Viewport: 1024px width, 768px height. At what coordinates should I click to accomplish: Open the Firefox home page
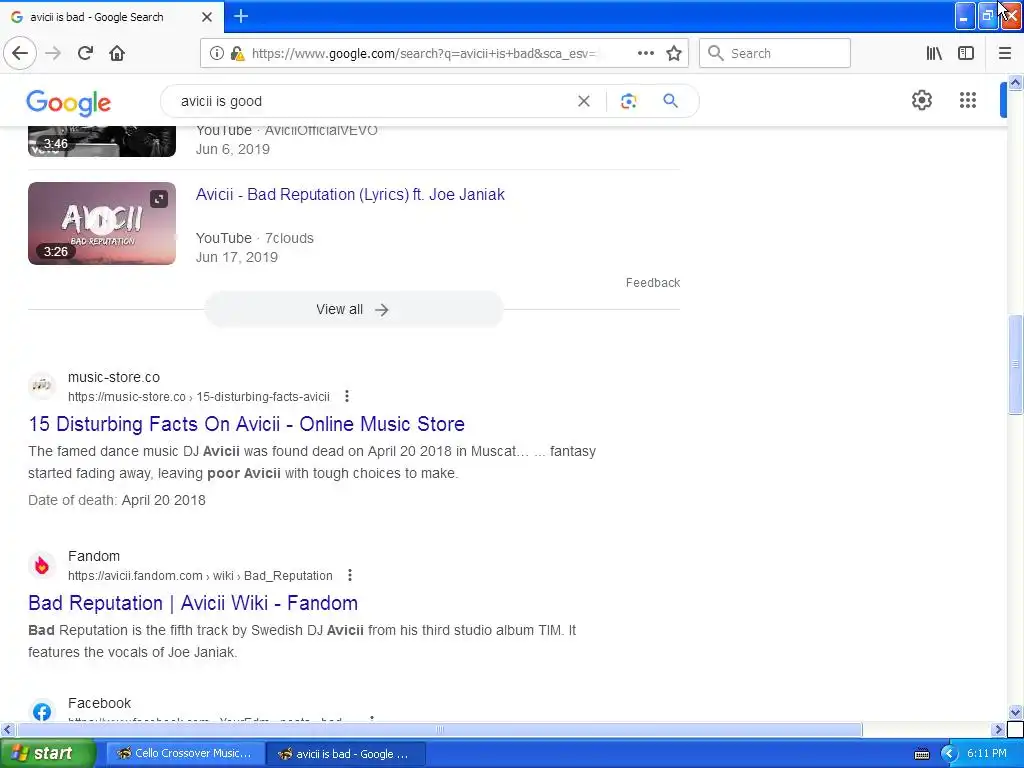117,54
